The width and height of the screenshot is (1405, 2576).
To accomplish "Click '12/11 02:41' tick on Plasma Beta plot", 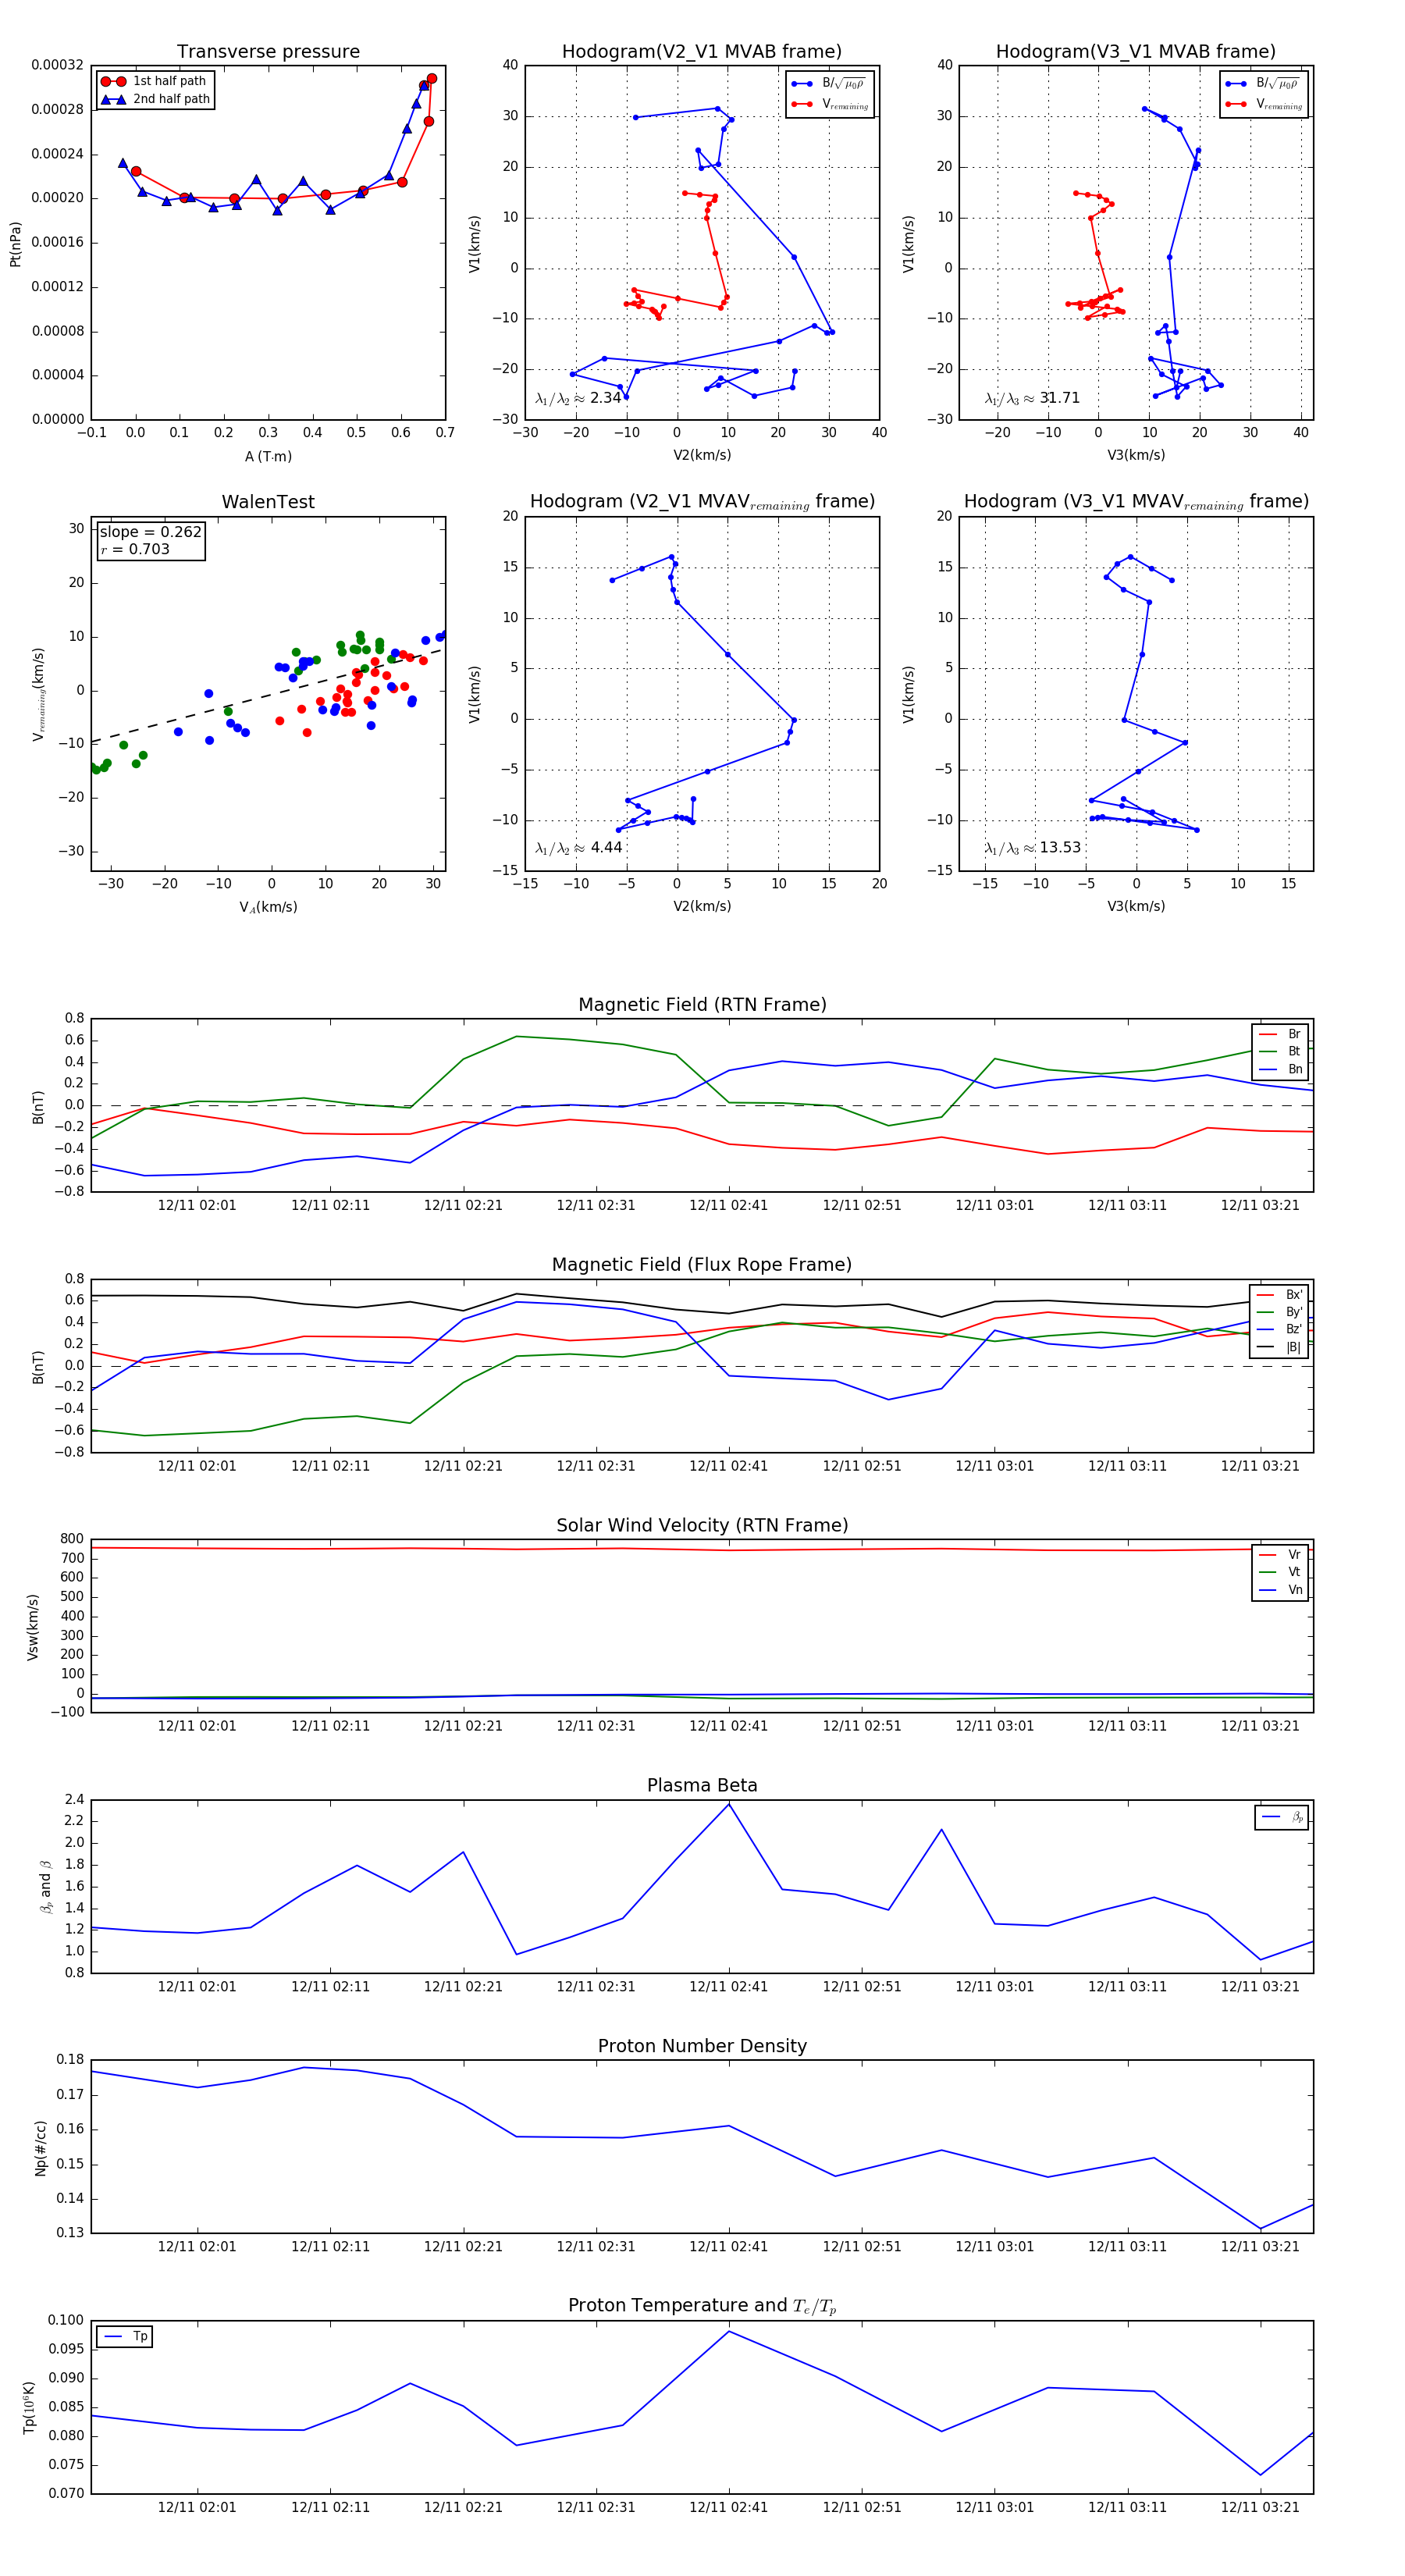I will click(x=728, y=1986).
